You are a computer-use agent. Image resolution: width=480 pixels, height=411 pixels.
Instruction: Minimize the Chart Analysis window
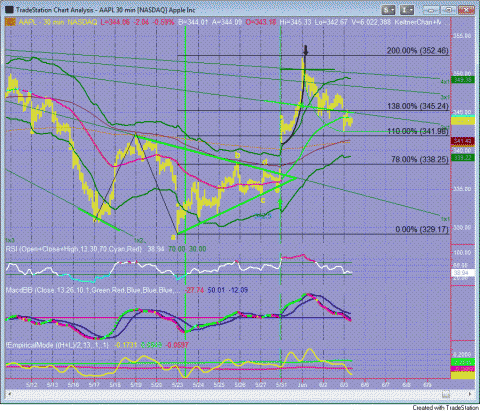click(431, 10)
